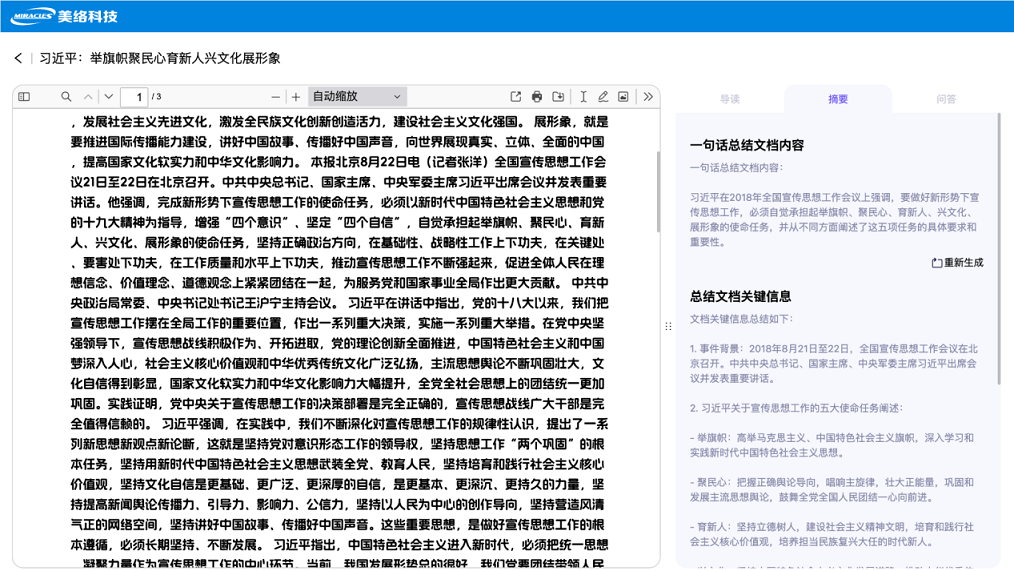1014x571 pixels.
Task: Open the 自动缩放 zoom dropdown
Action: (x=357, y=97)
